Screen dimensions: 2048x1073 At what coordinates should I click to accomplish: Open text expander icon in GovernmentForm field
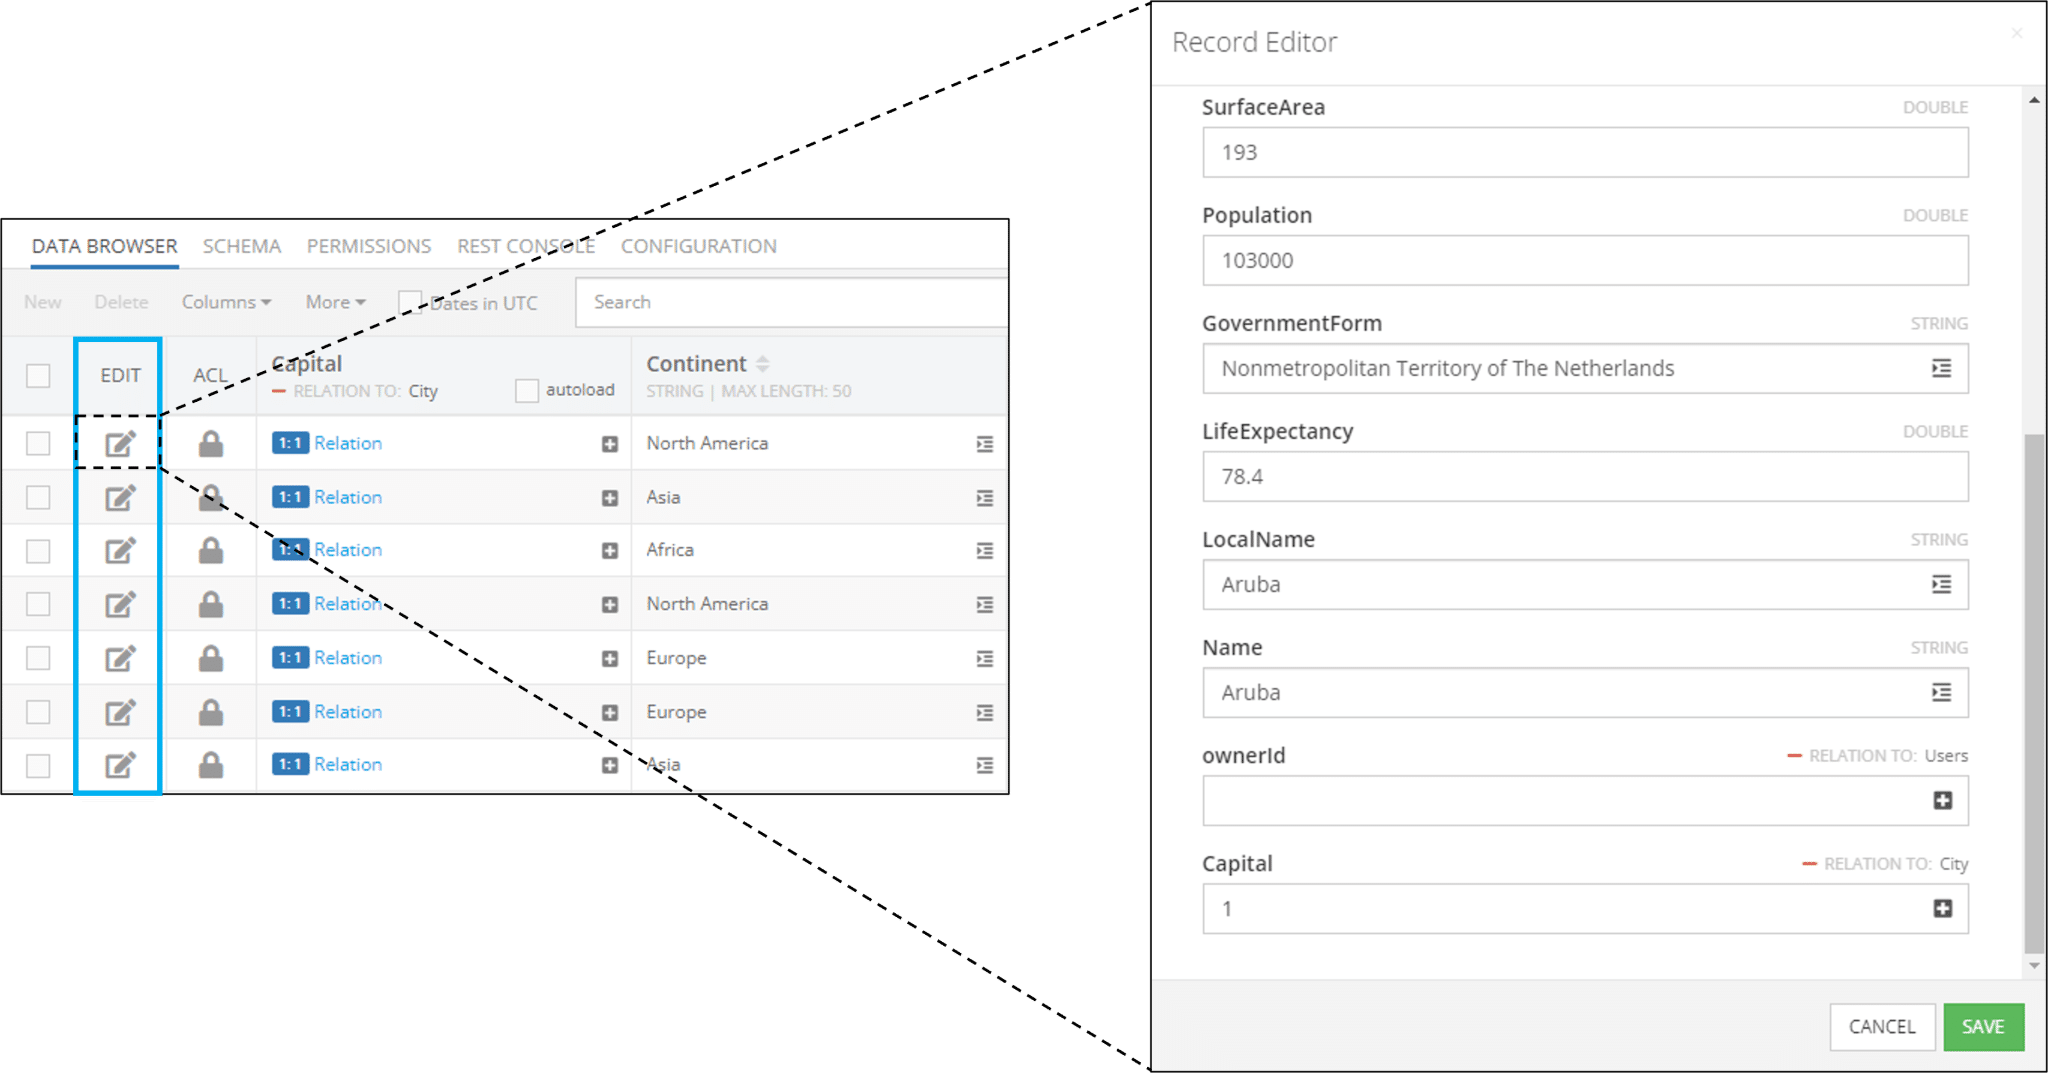coord(1941,368)
